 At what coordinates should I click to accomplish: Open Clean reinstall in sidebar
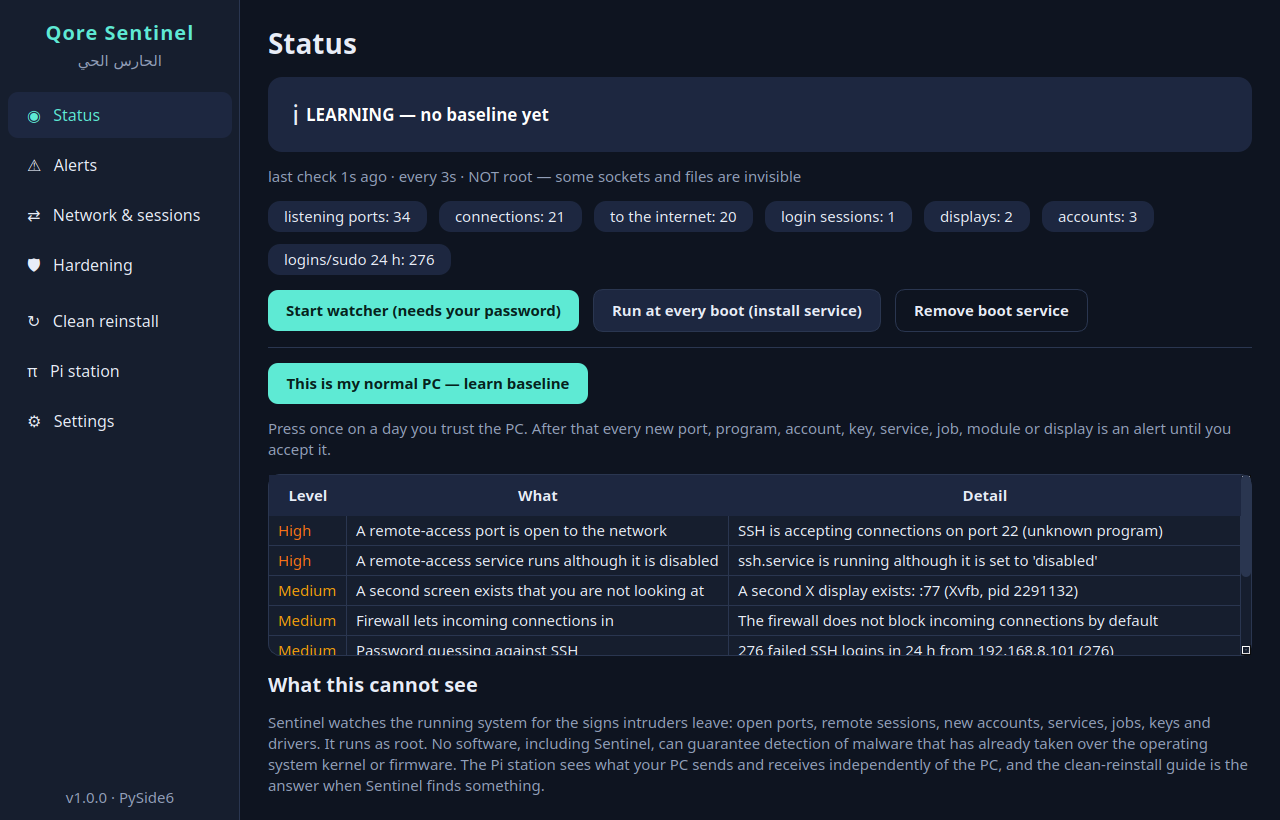coord(120,321)
